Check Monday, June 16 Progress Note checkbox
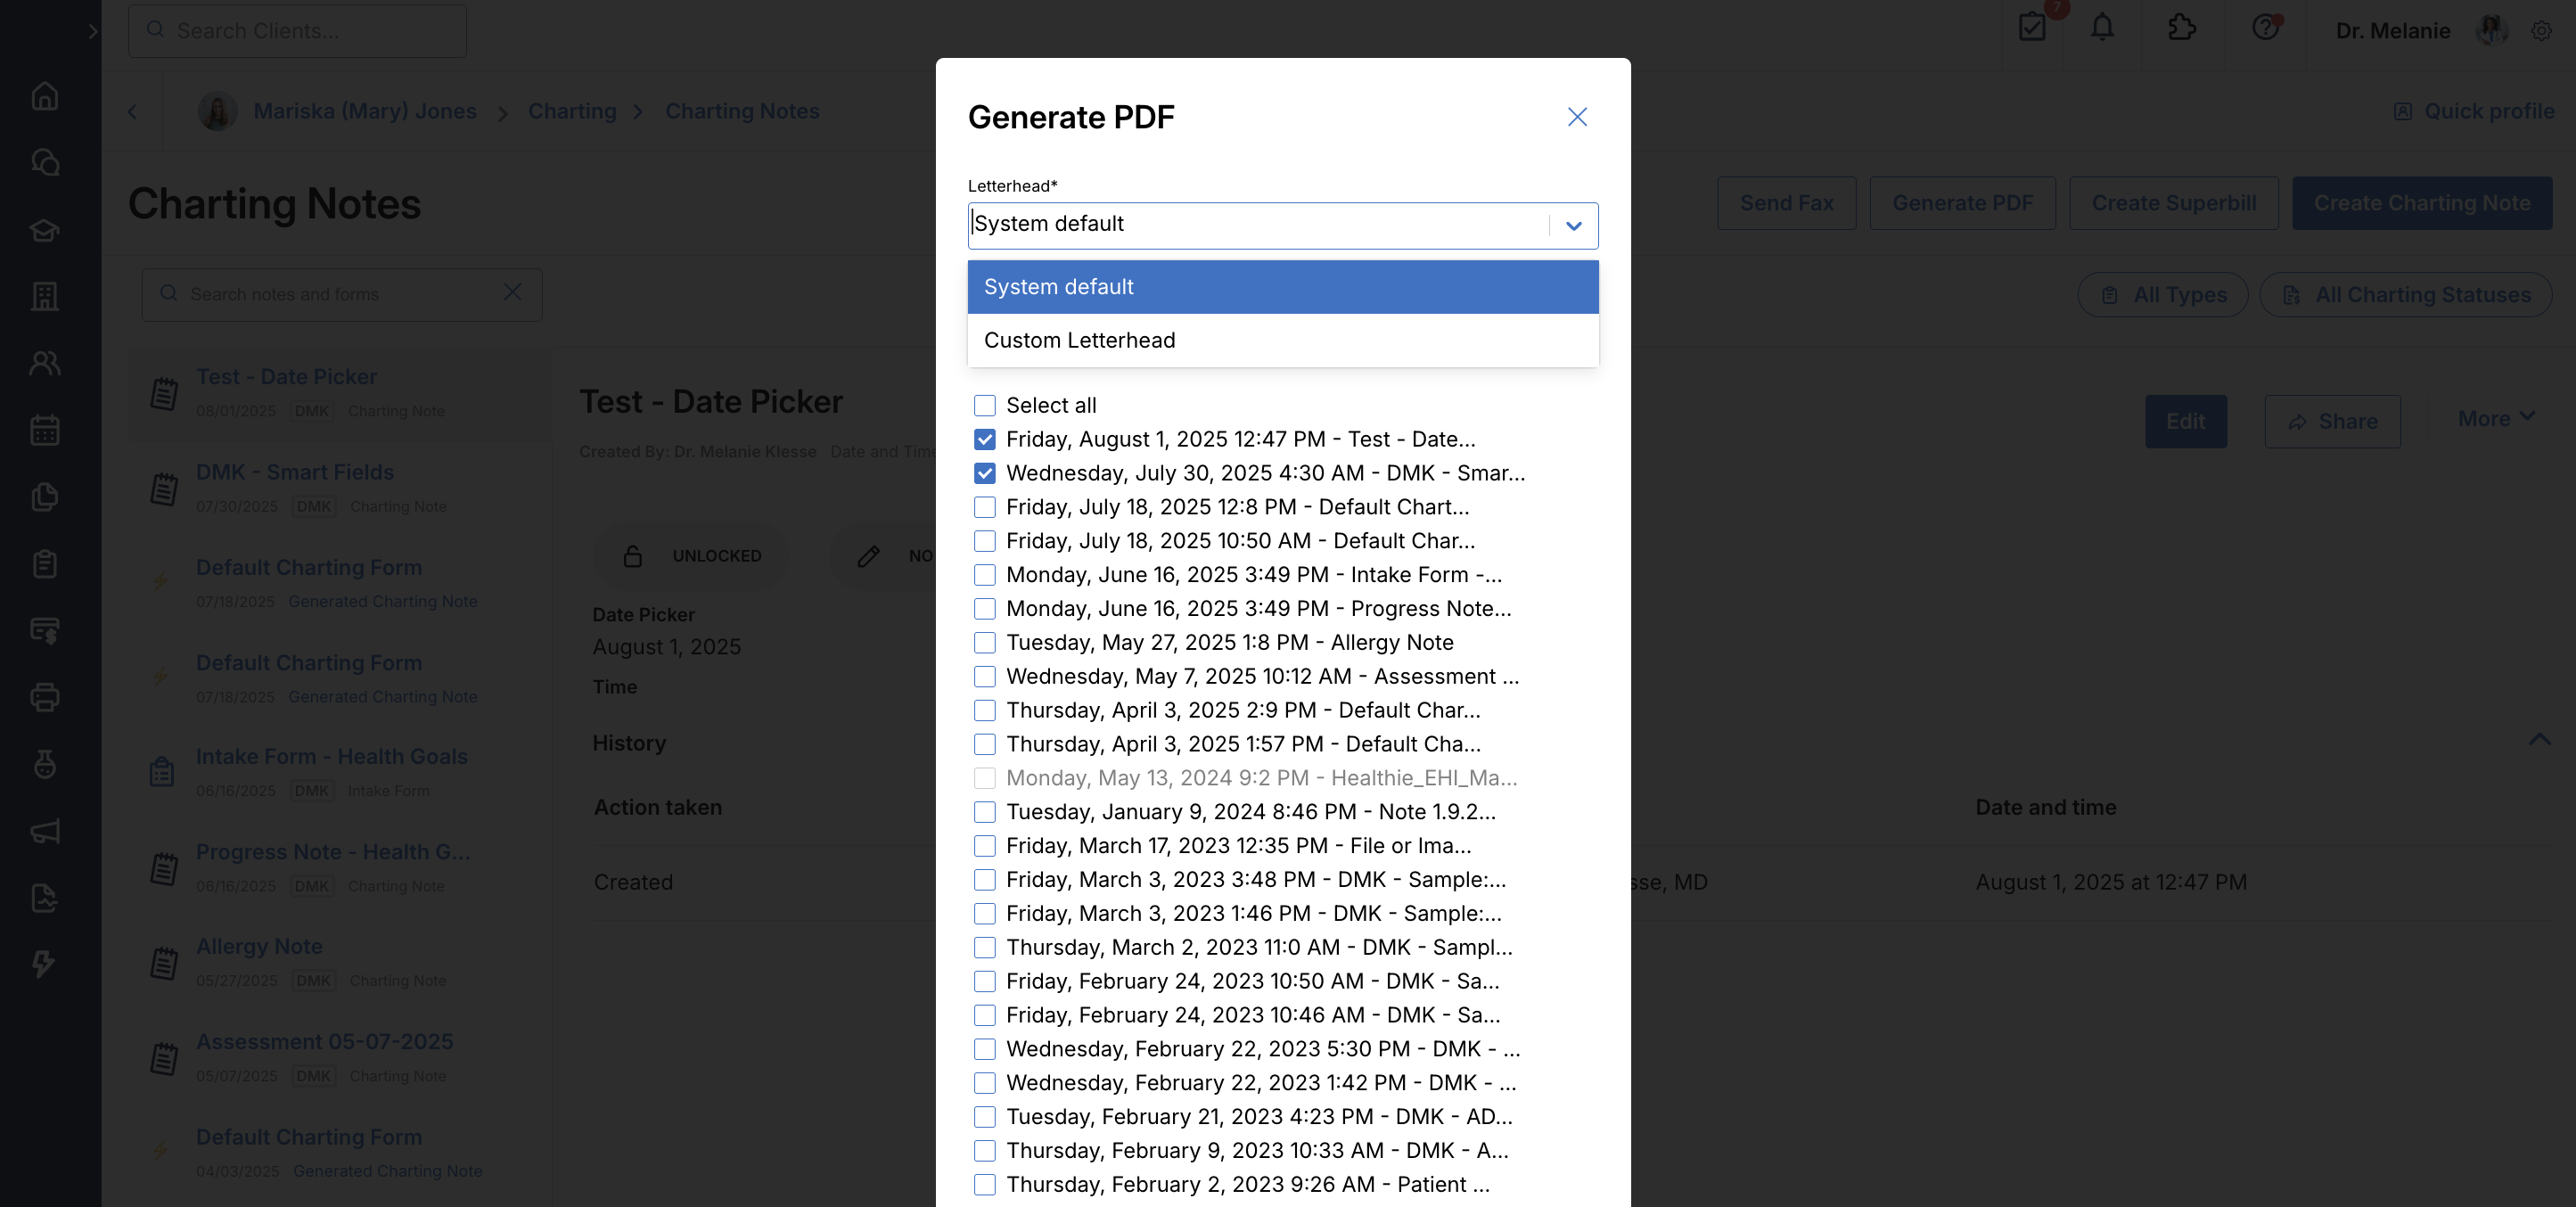Image resolution: width=2576 pixels, height=1207 pixels. (984, 609)
